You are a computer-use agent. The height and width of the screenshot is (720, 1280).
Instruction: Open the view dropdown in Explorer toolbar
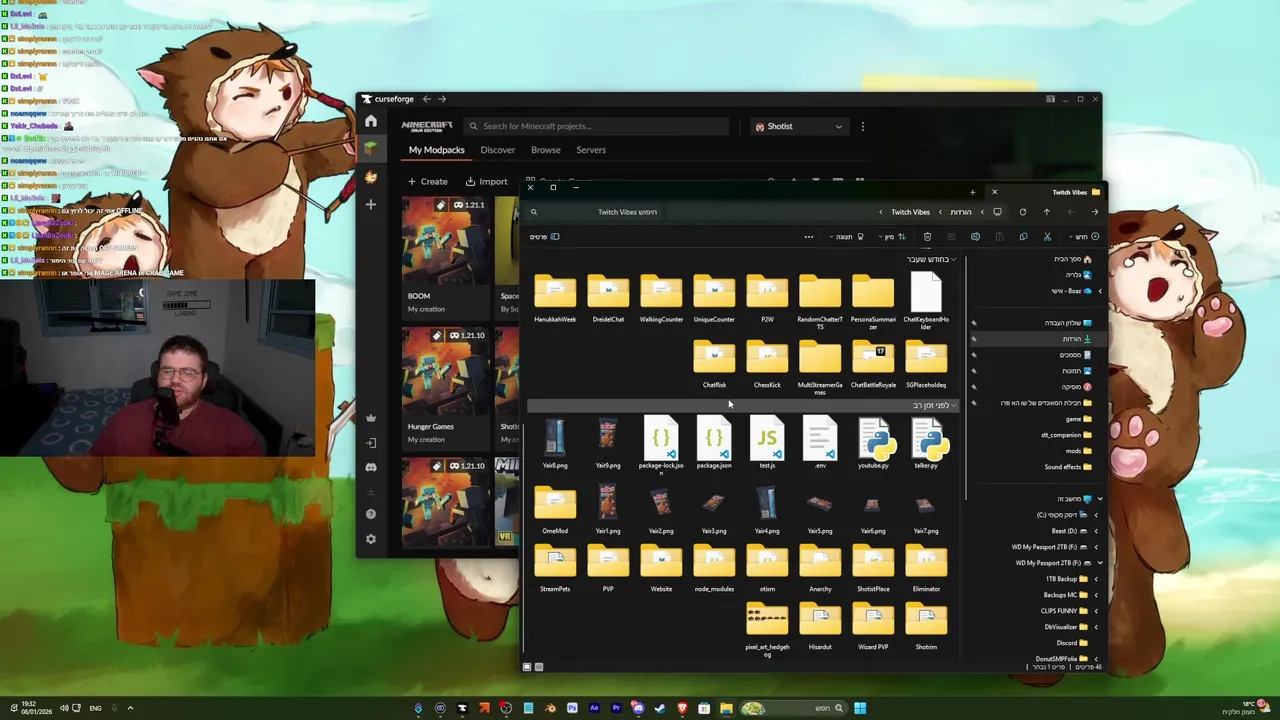click(x=846, y=237)
